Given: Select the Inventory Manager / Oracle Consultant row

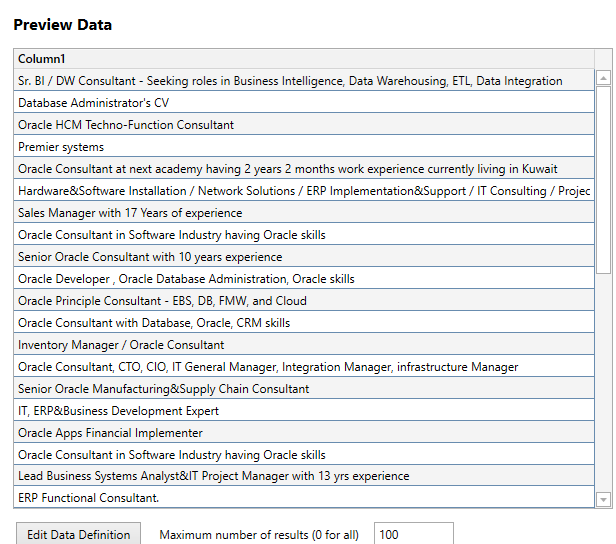Looking at the screenshot, I should [x=304, y=344].
